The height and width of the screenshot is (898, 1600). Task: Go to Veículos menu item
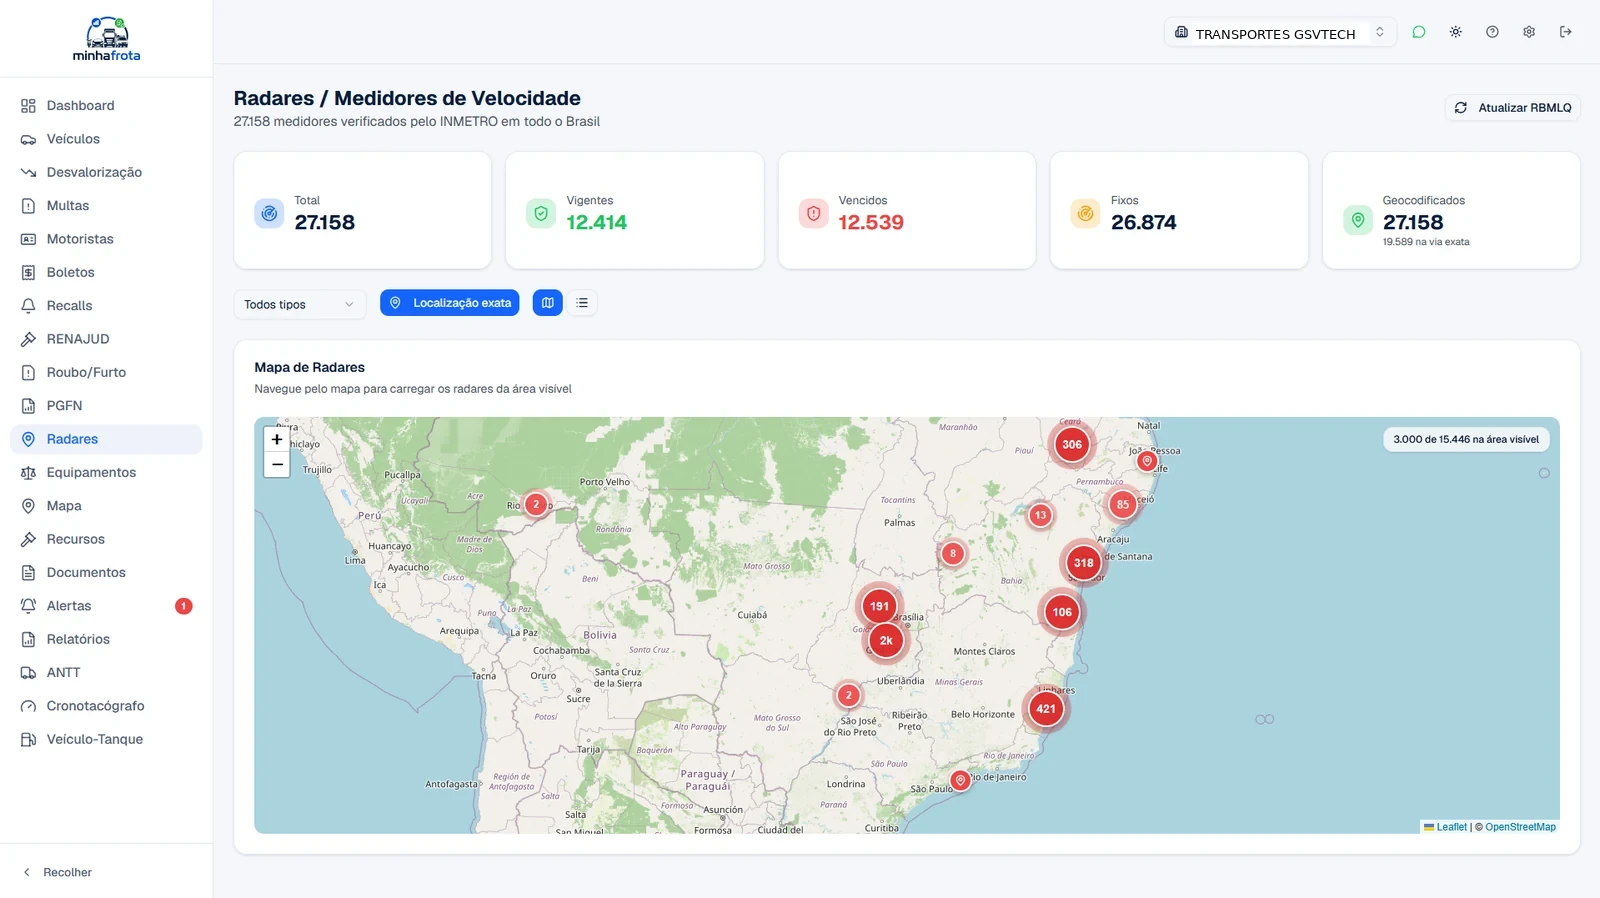click(106, 139)
